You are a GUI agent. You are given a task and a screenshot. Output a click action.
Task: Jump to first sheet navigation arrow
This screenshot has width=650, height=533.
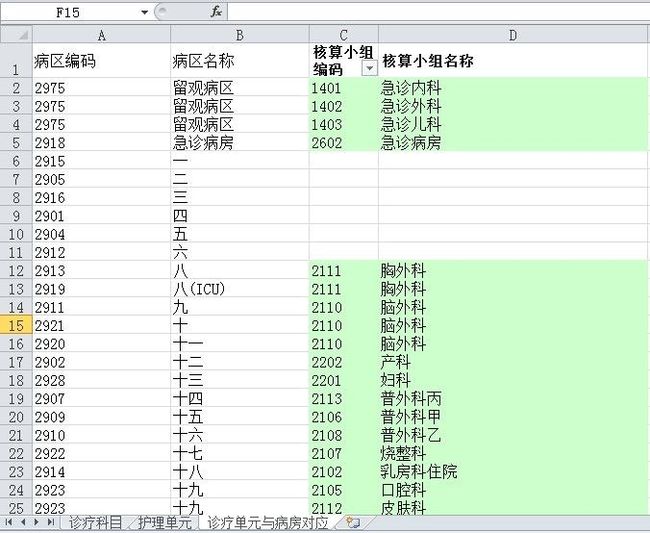(8, 522)
